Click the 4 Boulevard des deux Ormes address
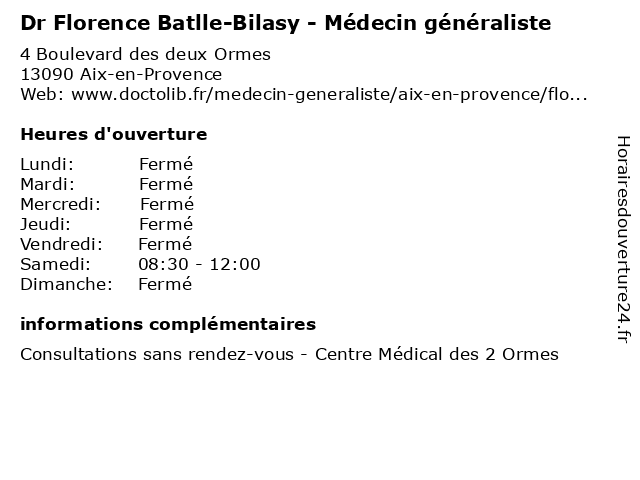Screen dimensions: 640x480 pos(145,54)
